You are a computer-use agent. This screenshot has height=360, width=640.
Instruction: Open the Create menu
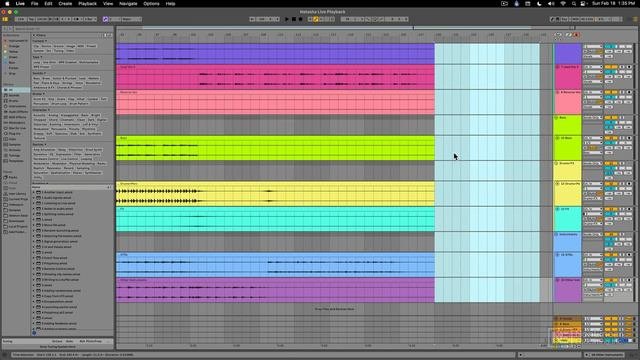point(65,4)
